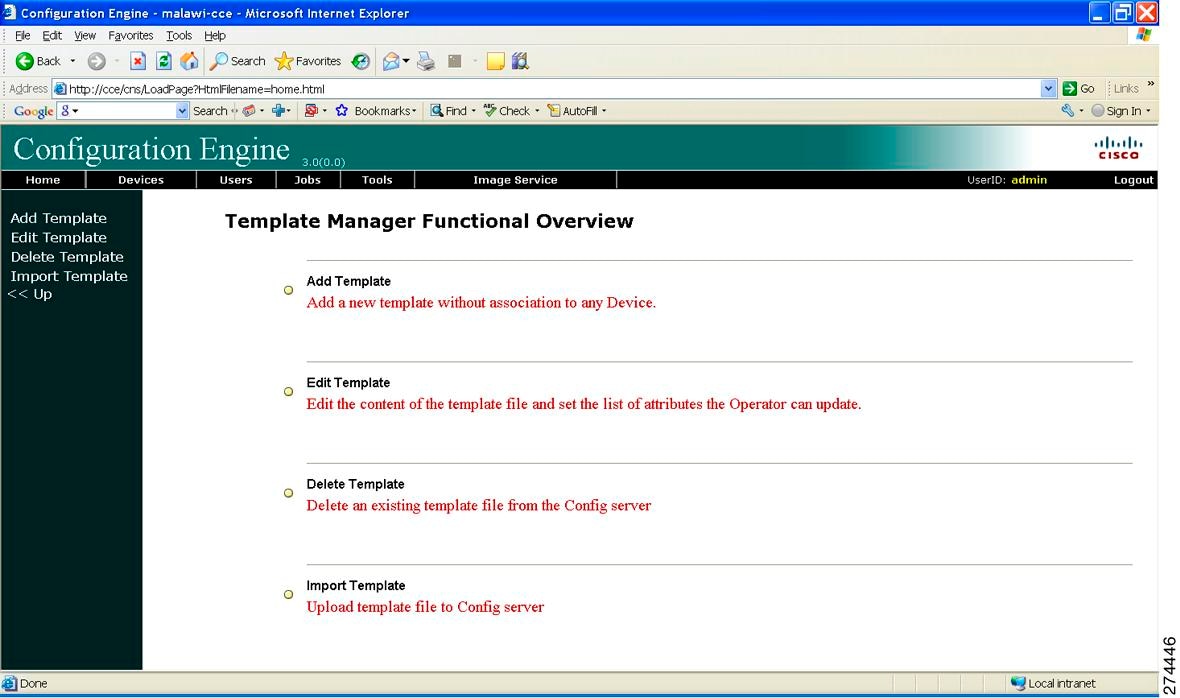Select the Jobs navigation tab
The height and width of the screenshot is (698, 1180).
[x=307, y=180]
